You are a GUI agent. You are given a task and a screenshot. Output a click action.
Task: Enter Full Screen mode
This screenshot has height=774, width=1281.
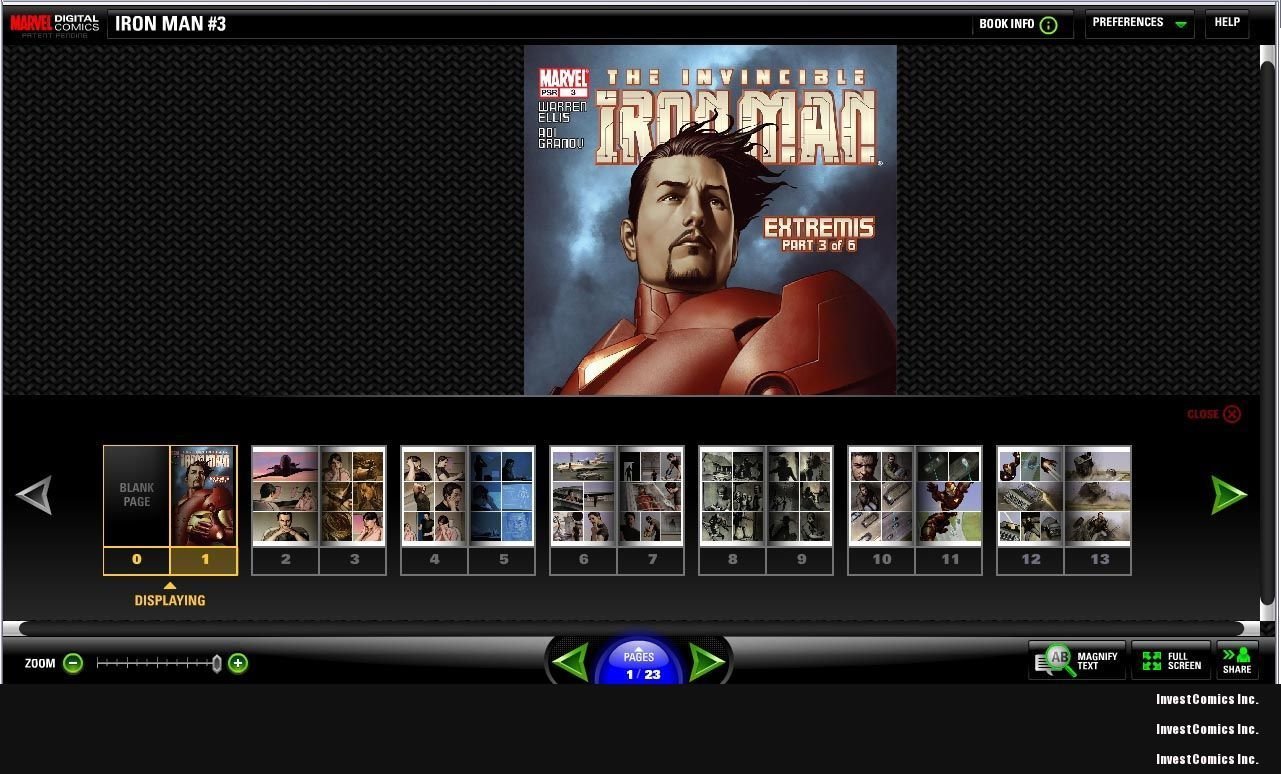pyautogui.click(x=1171, y=661)
